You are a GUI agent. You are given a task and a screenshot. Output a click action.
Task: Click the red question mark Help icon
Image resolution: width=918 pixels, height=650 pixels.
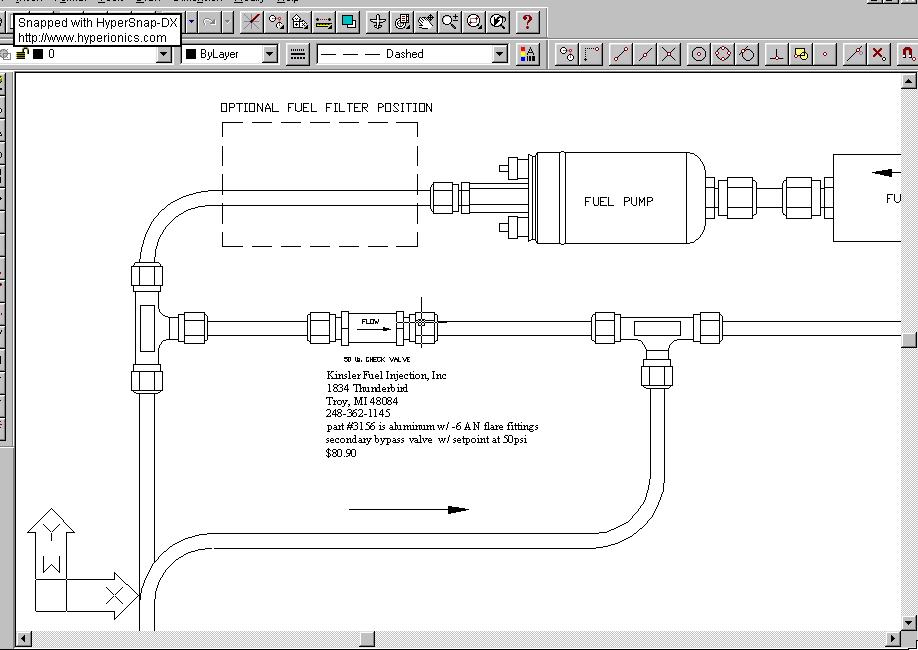click(527, 21)
